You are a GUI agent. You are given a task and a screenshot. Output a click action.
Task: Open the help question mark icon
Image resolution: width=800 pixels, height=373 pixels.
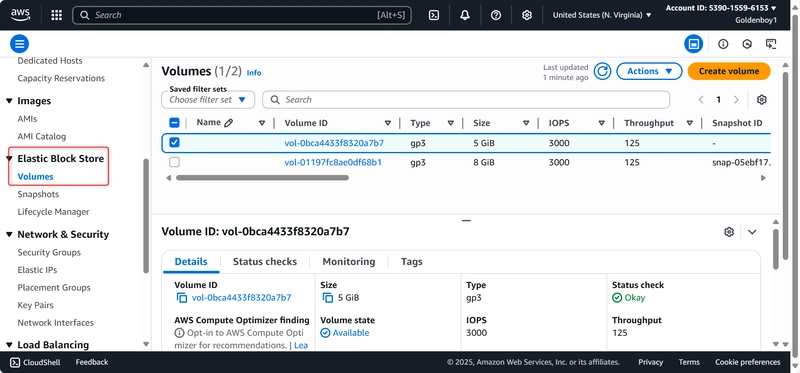(x=496, y=15)
